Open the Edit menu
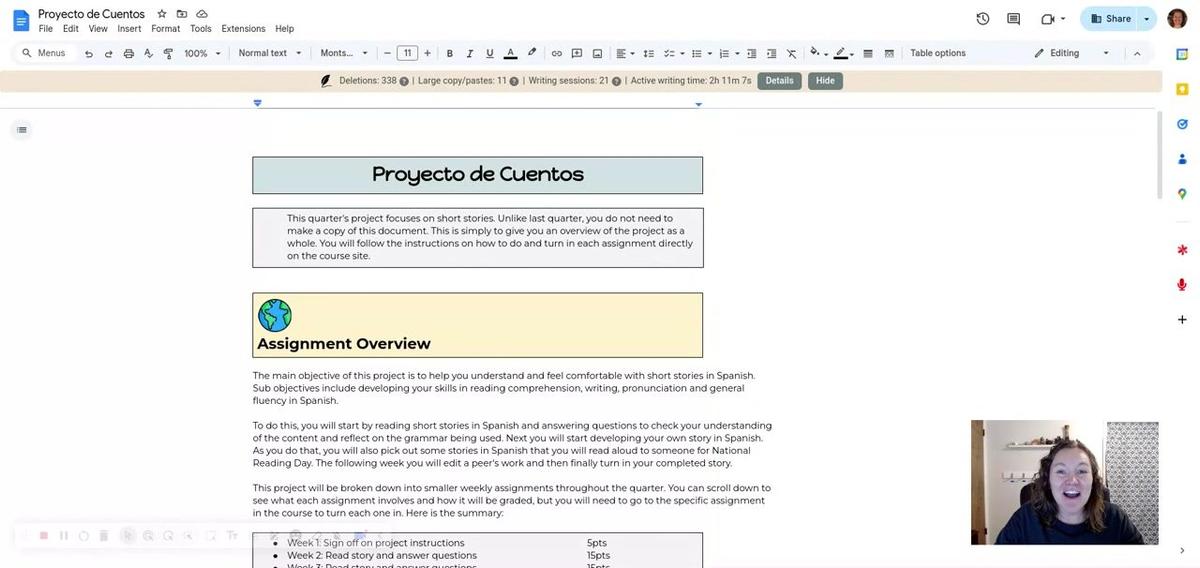 point(71,29)
